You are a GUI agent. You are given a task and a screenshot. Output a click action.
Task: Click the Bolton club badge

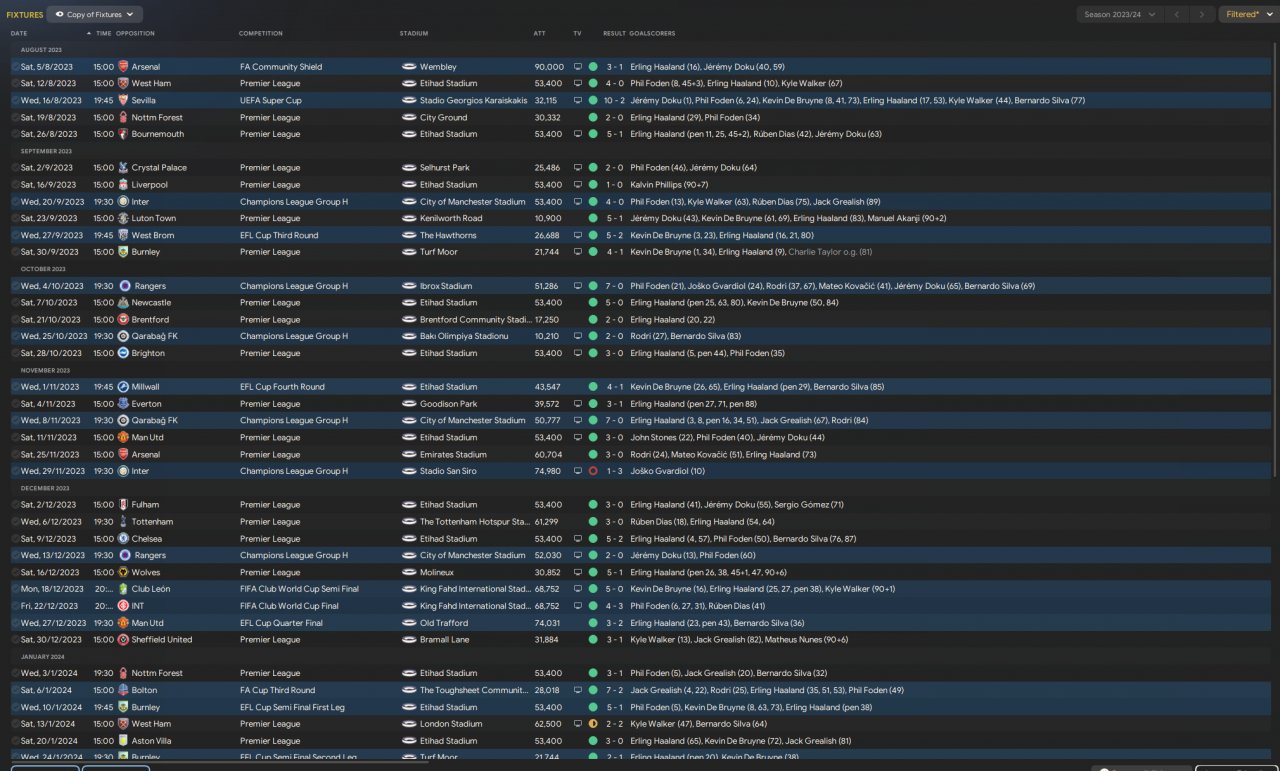tap(123, 690)
